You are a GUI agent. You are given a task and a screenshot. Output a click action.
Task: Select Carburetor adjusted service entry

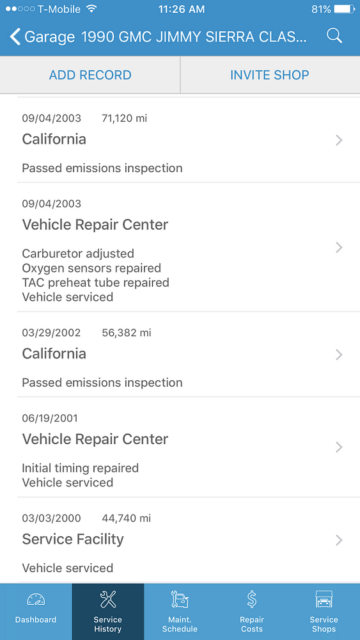coord(78,253)
